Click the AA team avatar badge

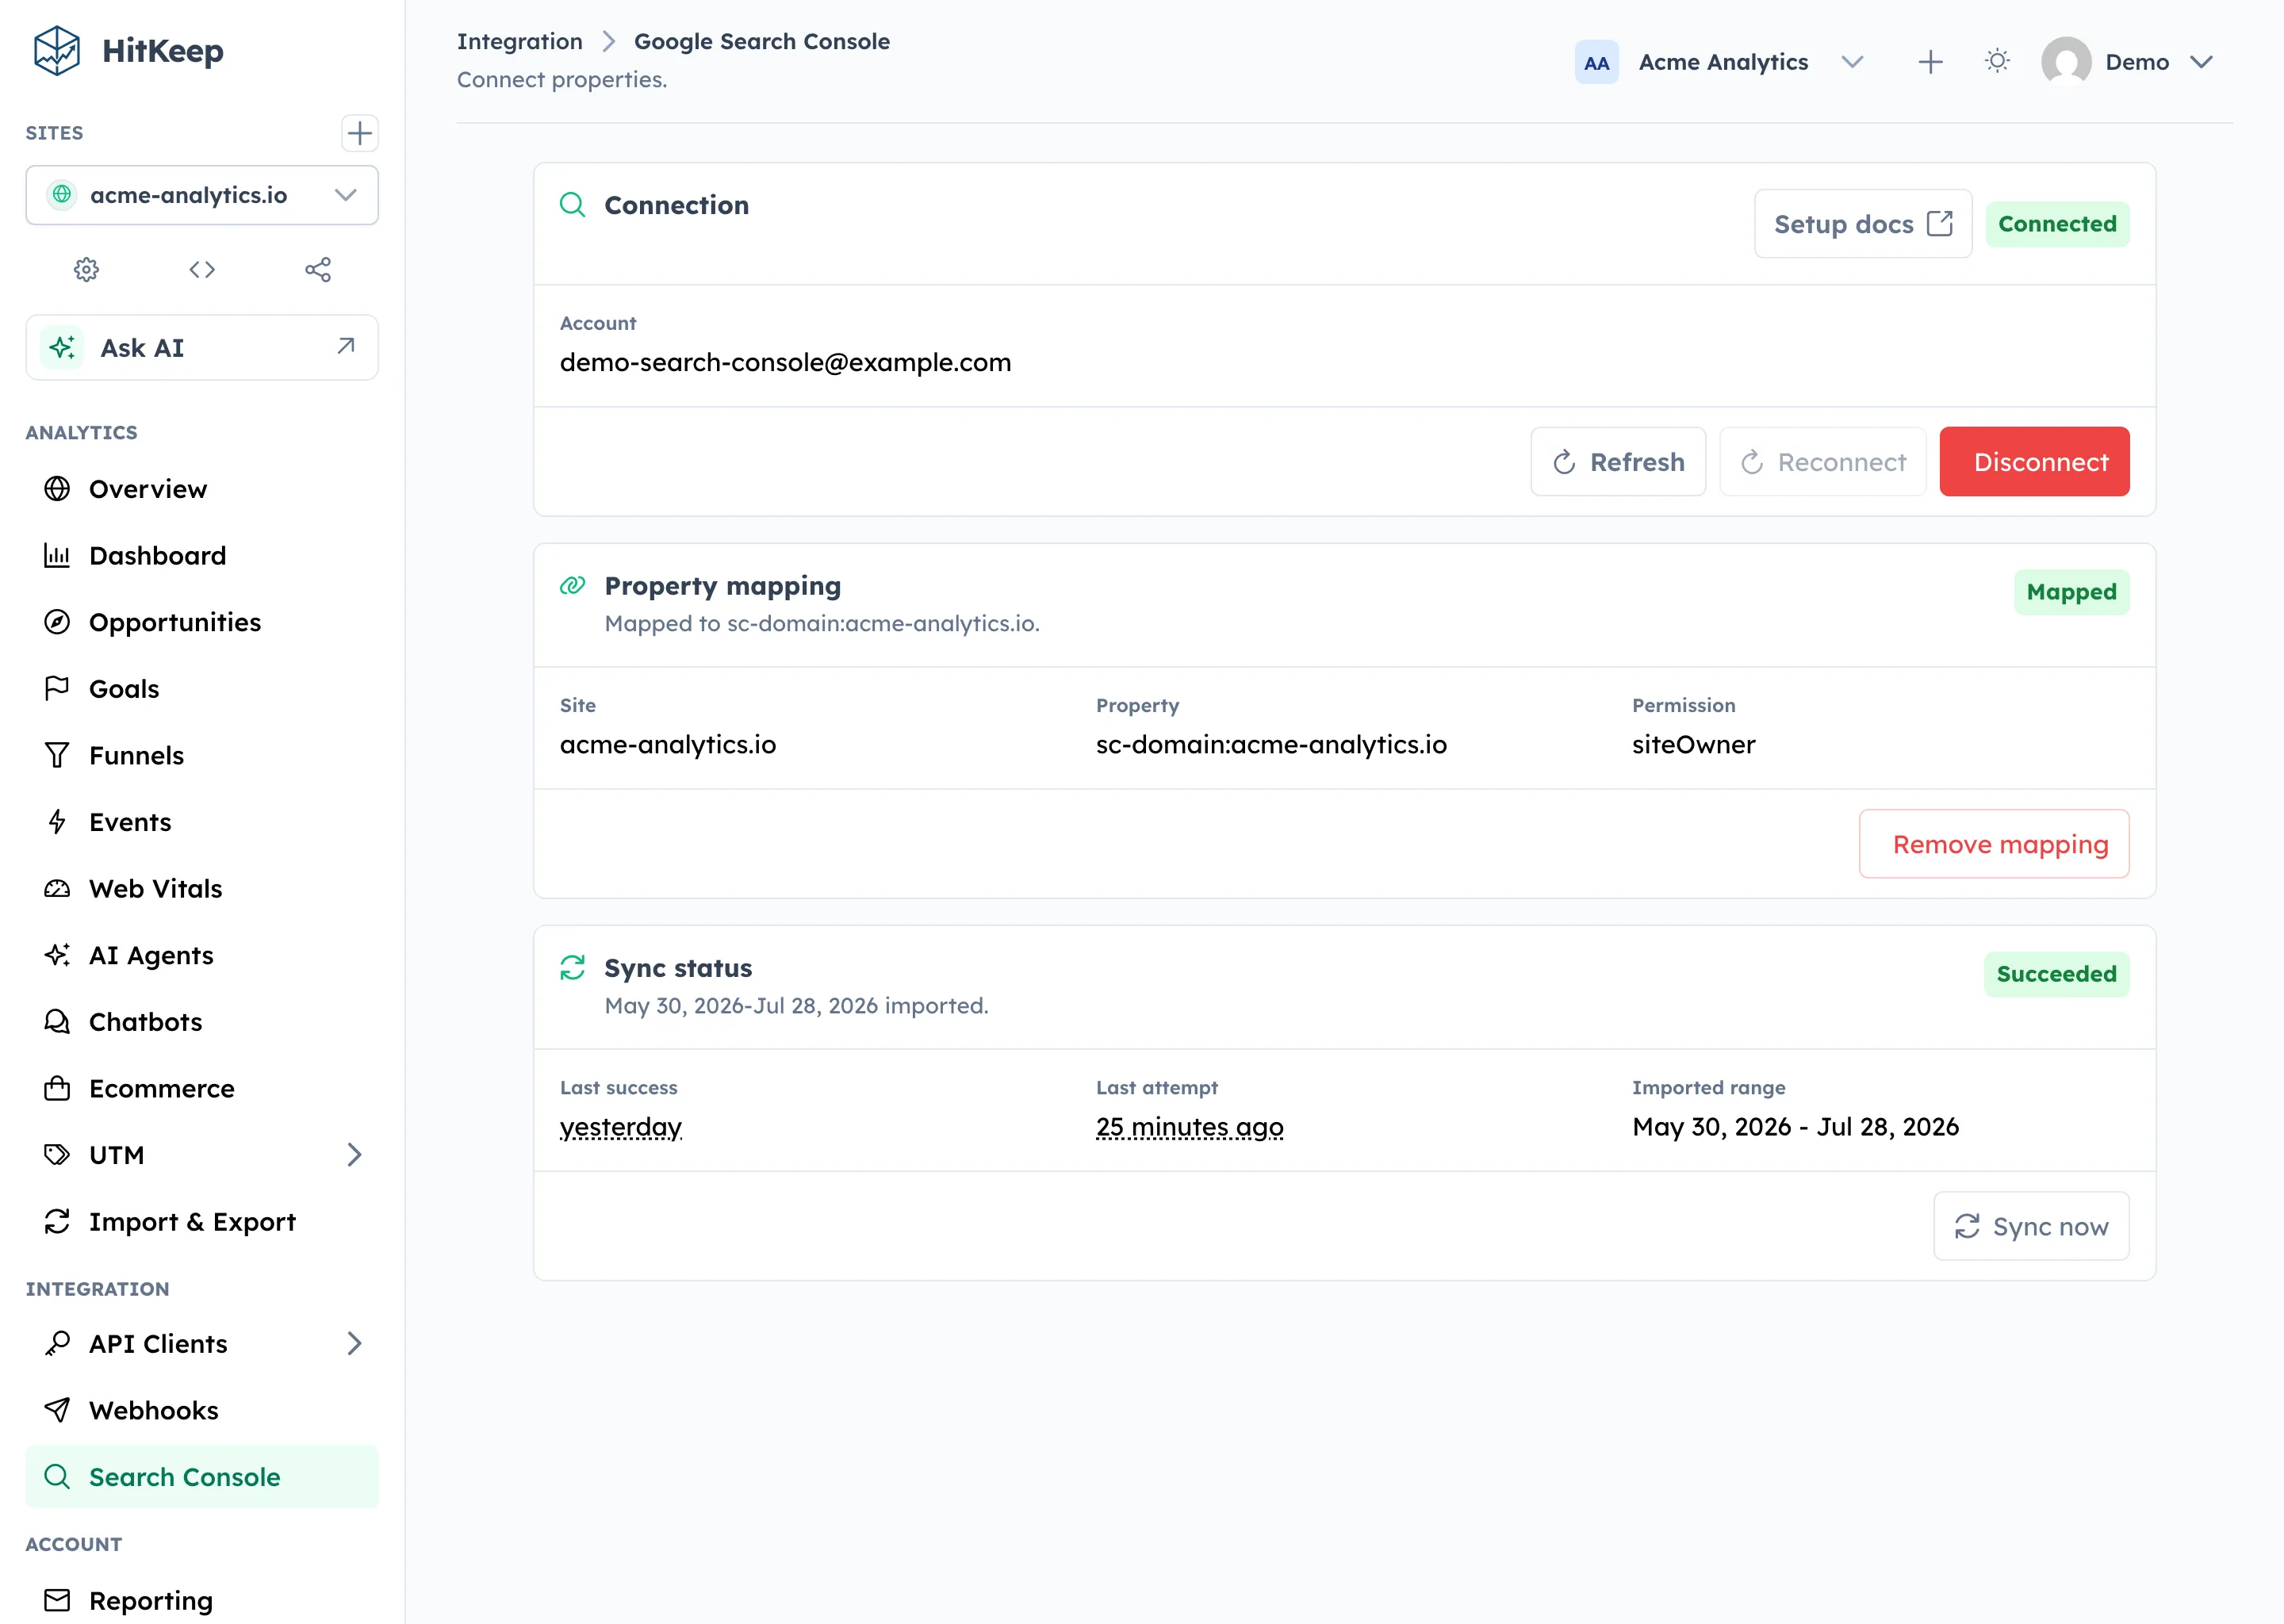1596,63
